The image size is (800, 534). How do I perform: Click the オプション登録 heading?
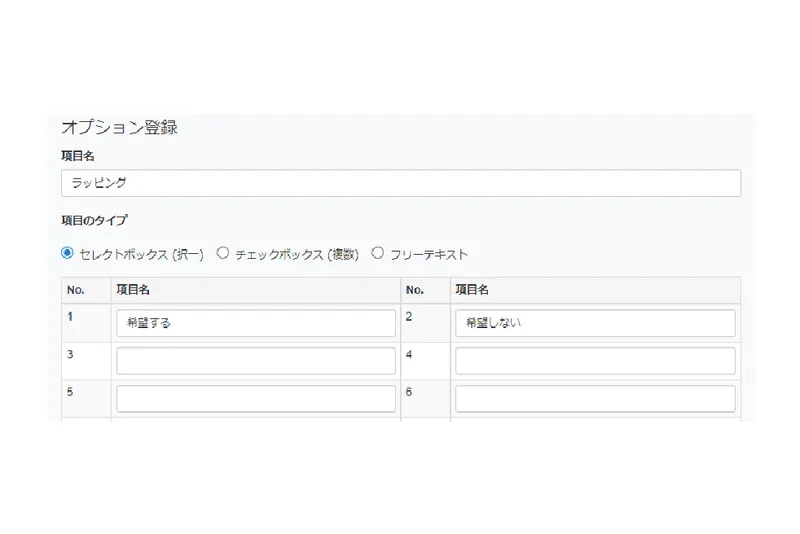[119, 127]
